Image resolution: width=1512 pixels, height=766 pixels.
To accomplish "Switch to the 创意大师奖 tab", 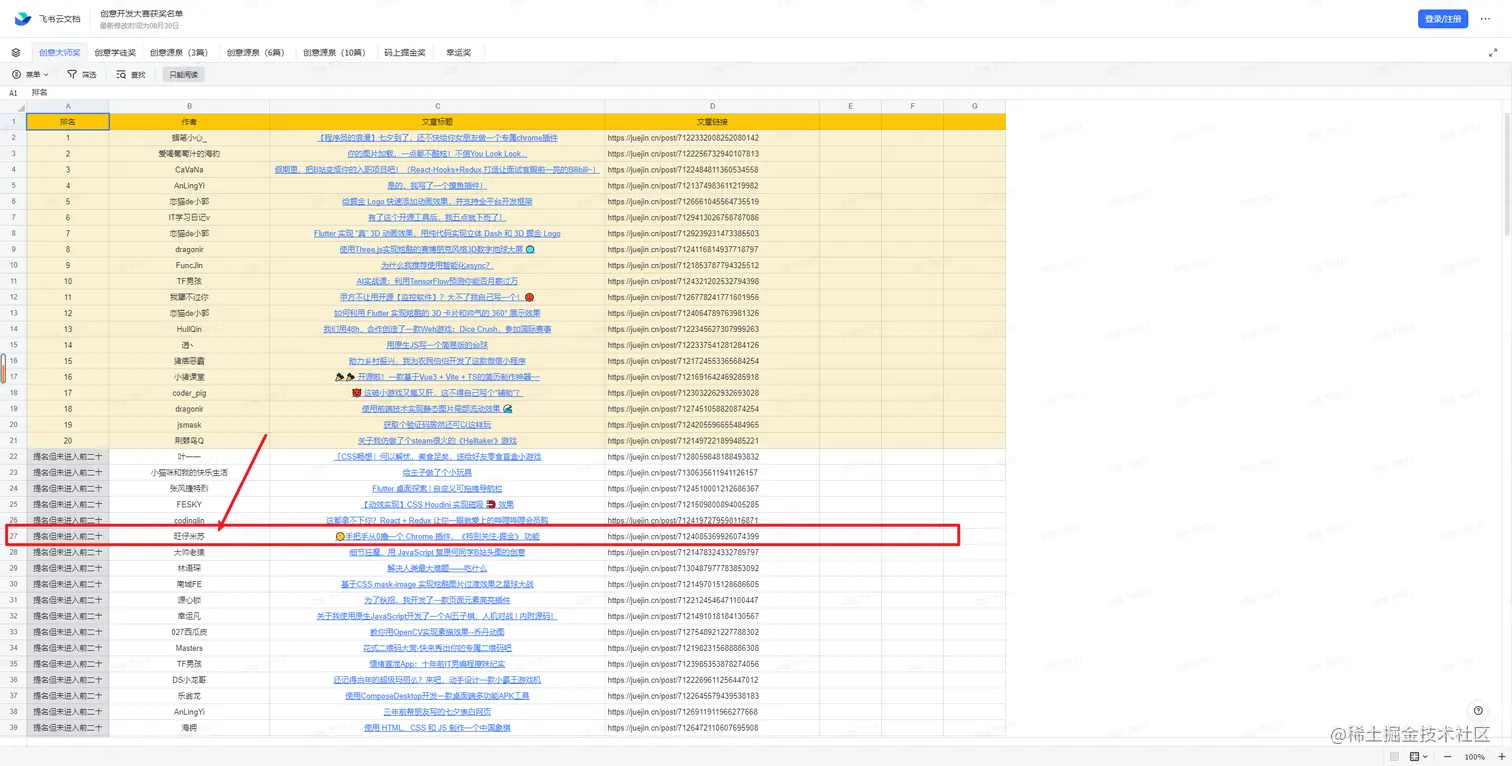I will coord(60,52).
